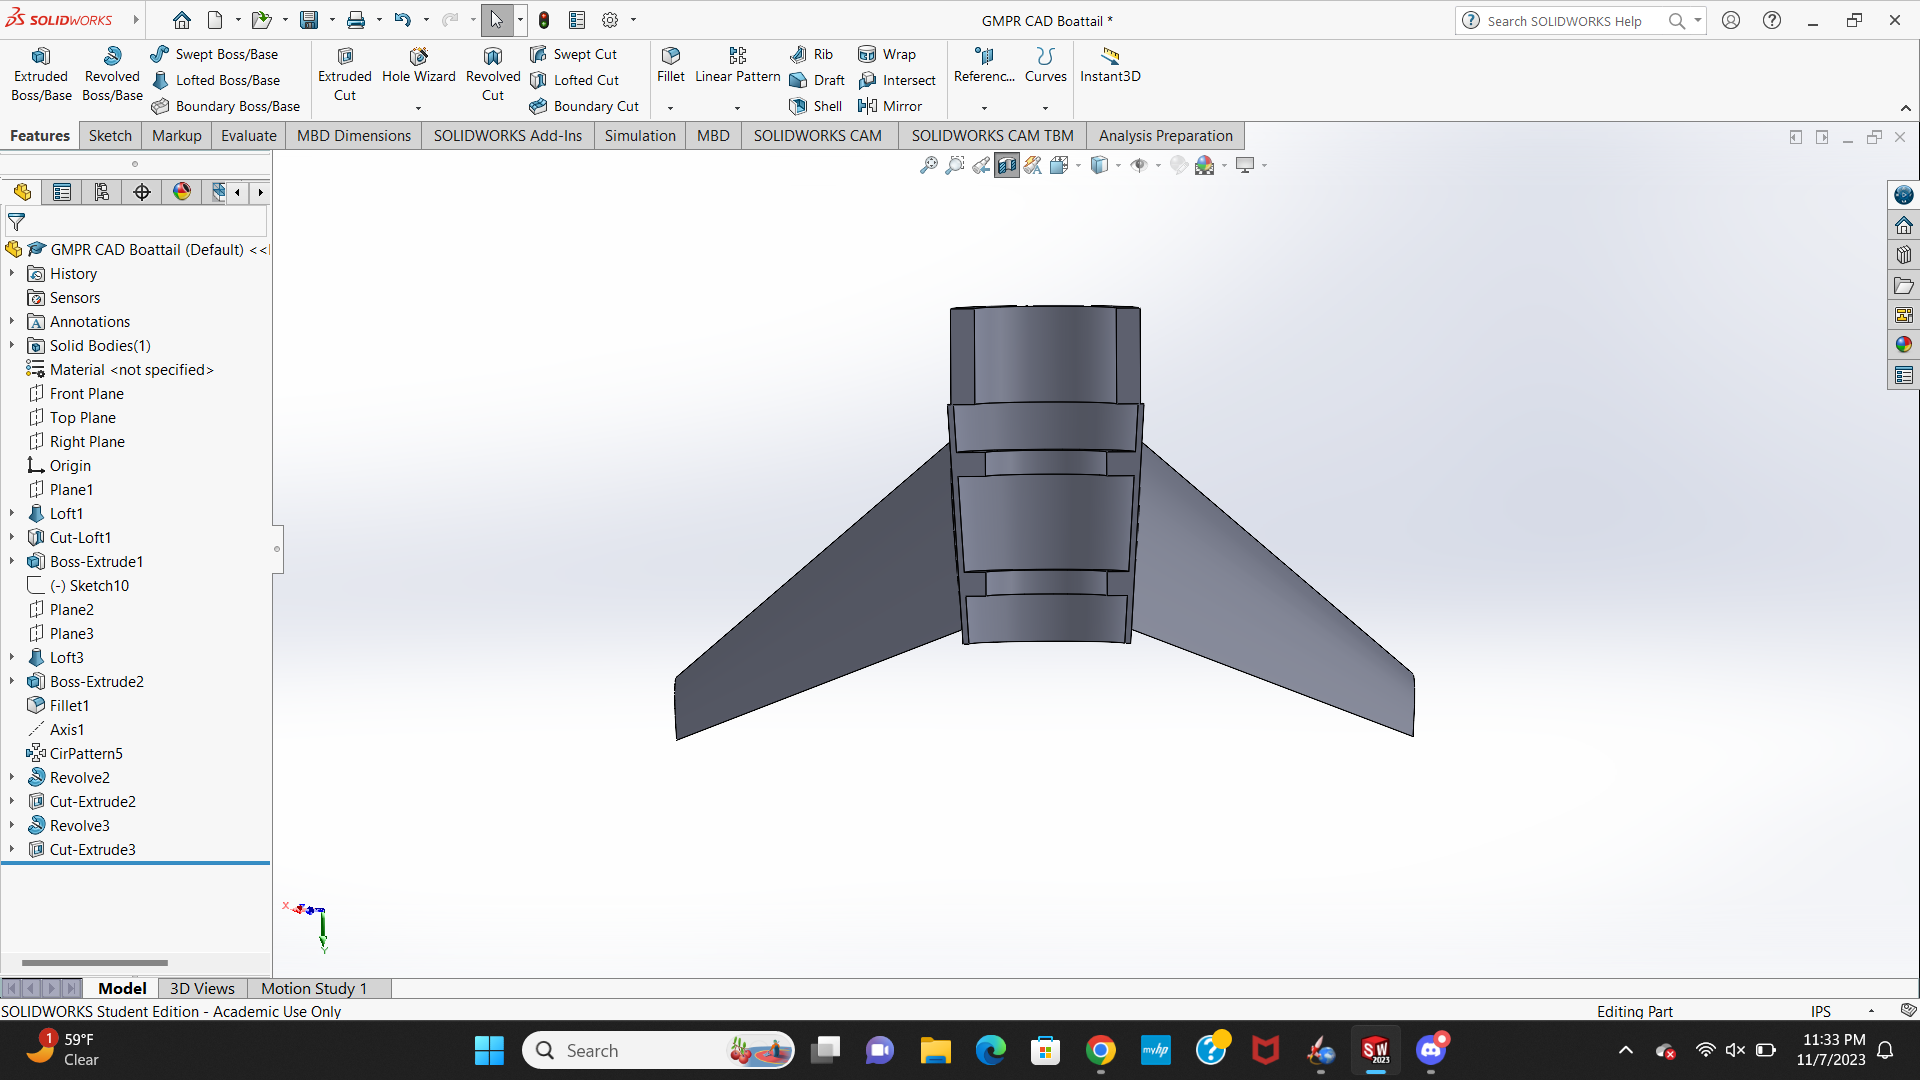Open SOLIDWORKS Add-Ins tab
Screen dimensions: 1920x1080
(507, 135)
